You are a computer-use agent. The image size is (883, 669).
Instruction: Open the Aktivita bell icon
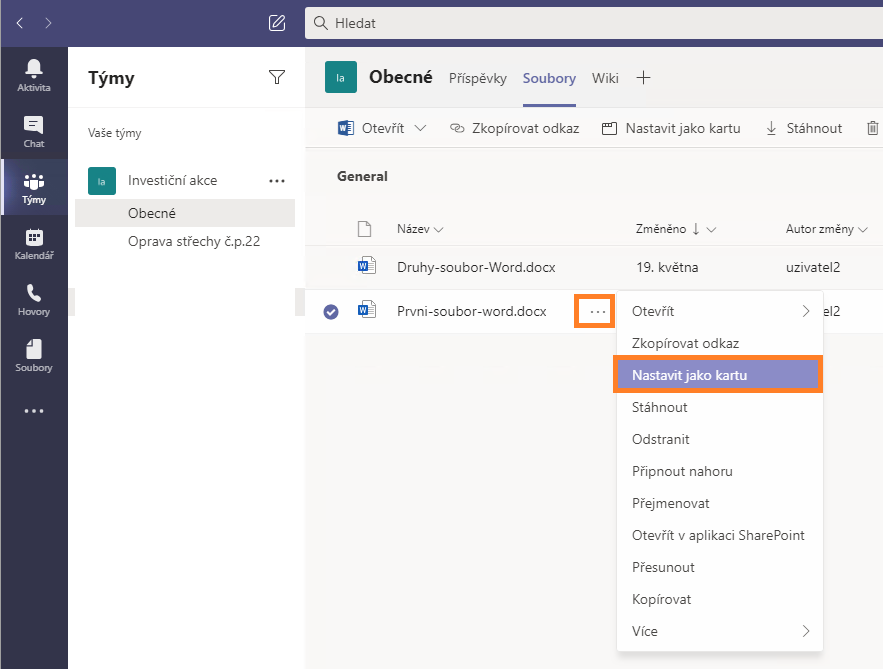[x=34, y=75]
